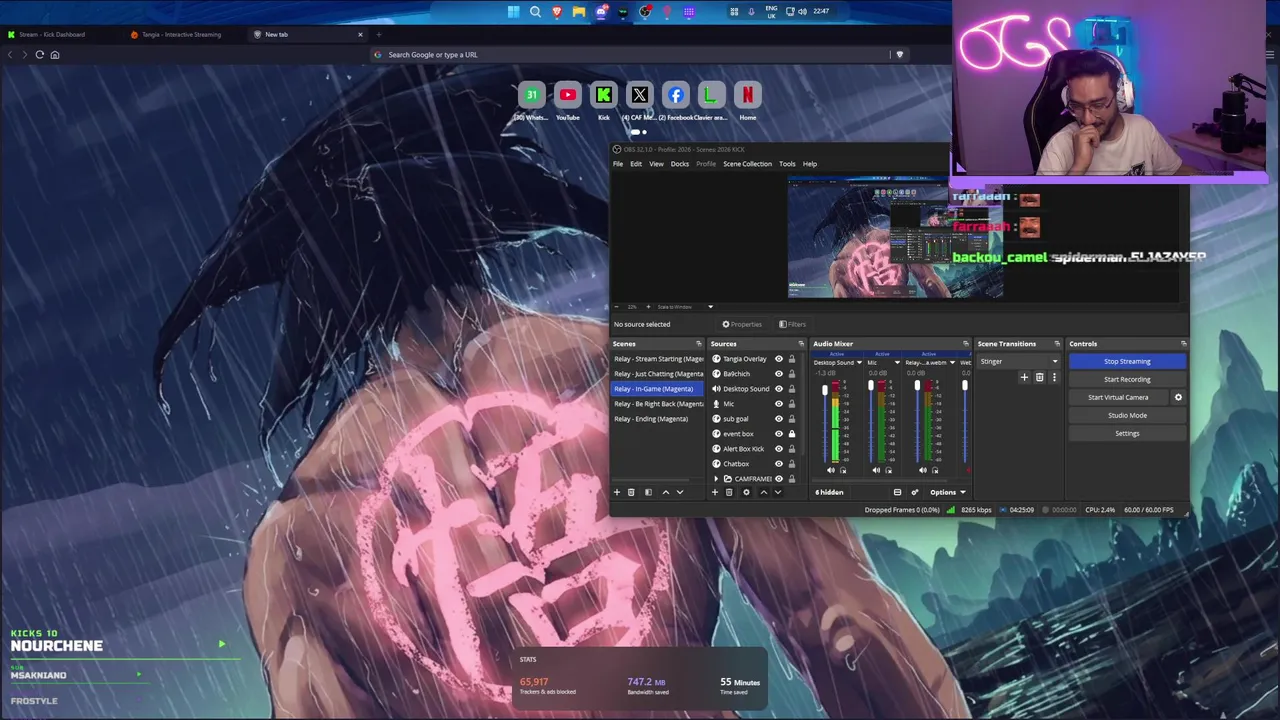Add a new scene in OBS Scenes panel
The width and height of the screenshot is (1280, 720).
click(x=617, y=492)
